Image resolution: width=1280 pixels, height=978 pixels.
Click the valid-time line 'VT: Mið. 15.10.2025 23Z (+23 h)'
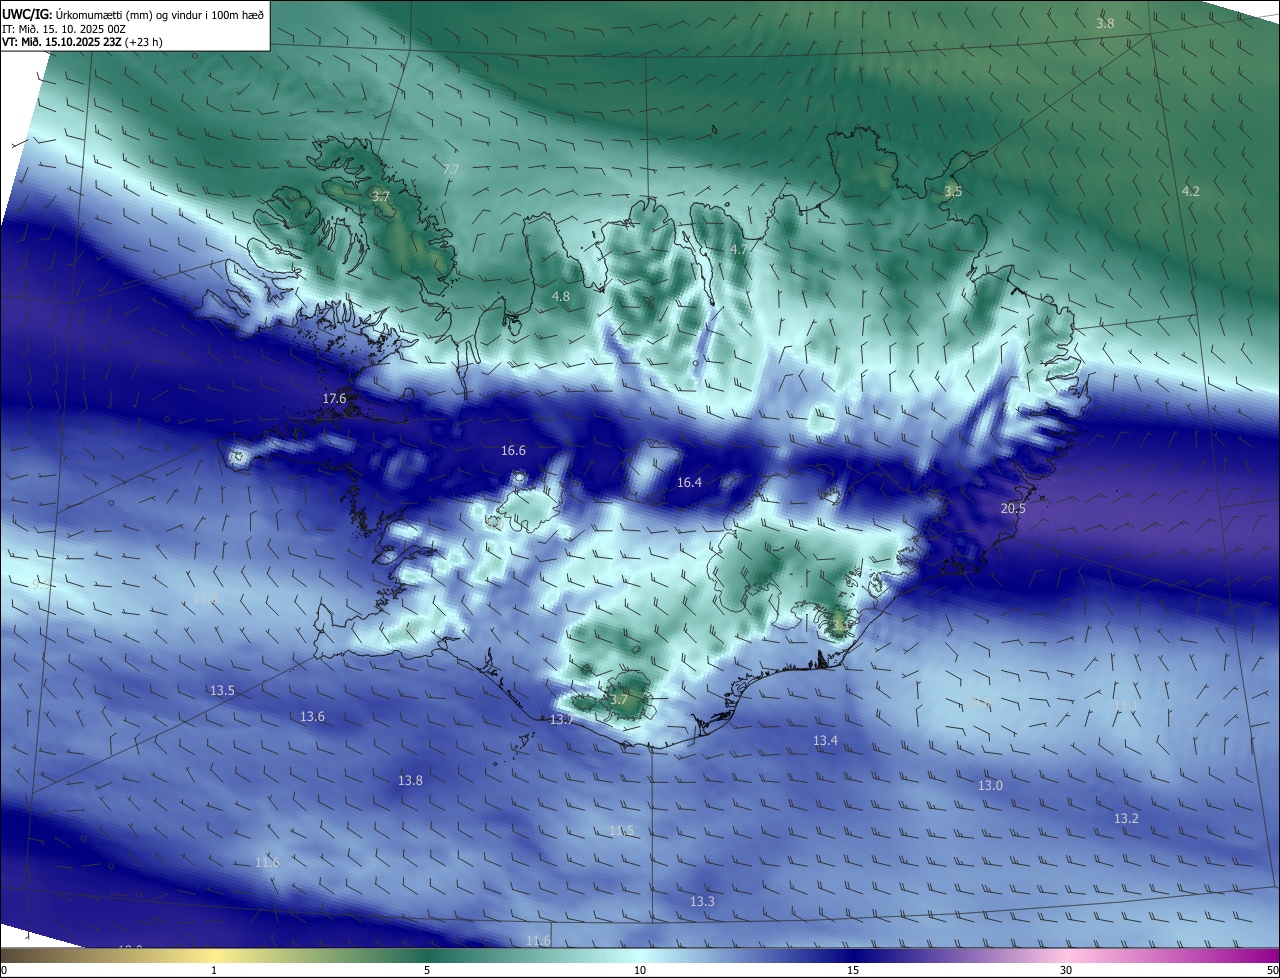point(82,42)
